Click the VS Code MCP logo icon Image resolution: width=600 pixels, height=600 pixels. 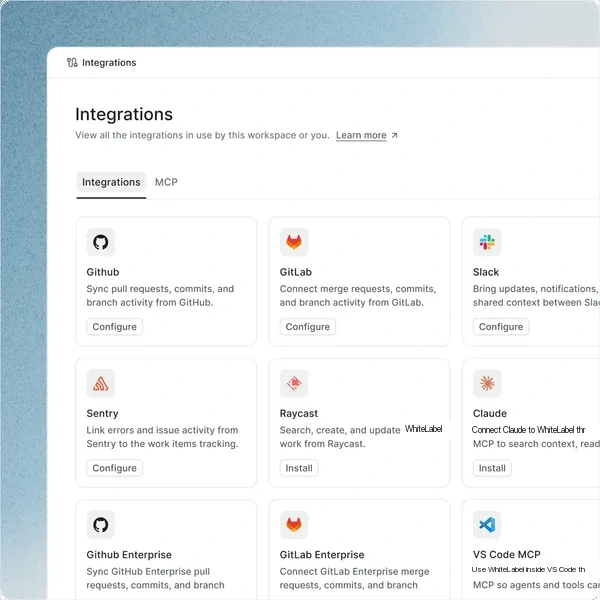(x=487, y=525)
